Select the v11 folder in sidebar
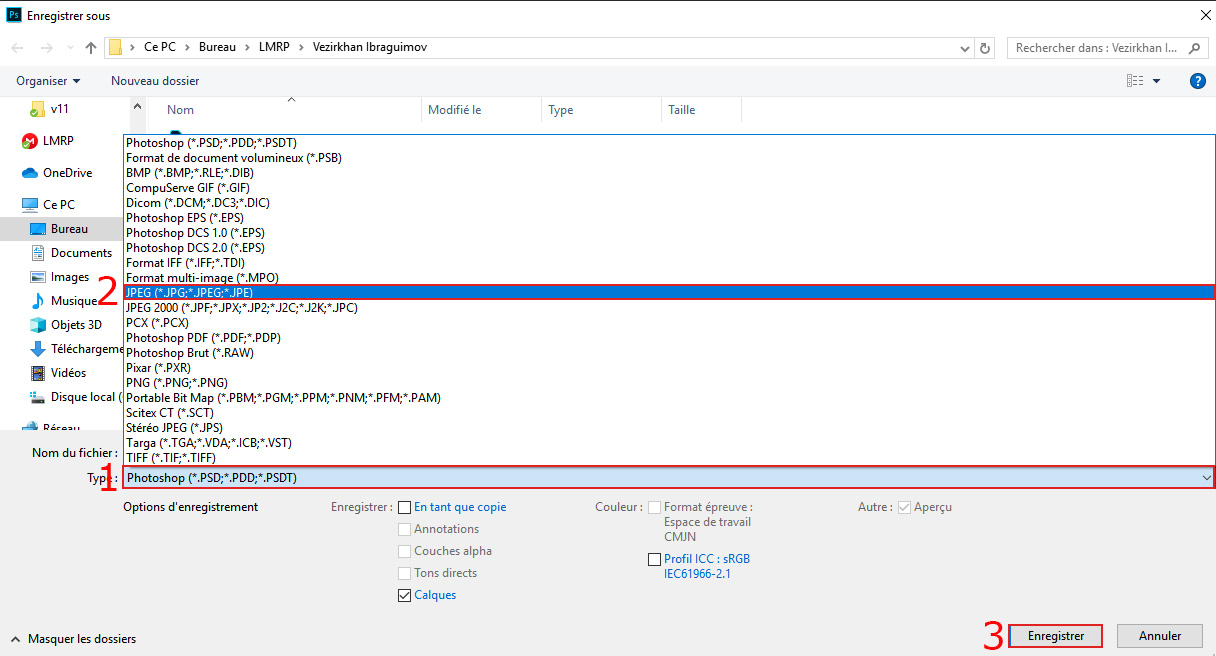The image size is (1216, 656). click(59, 108)
